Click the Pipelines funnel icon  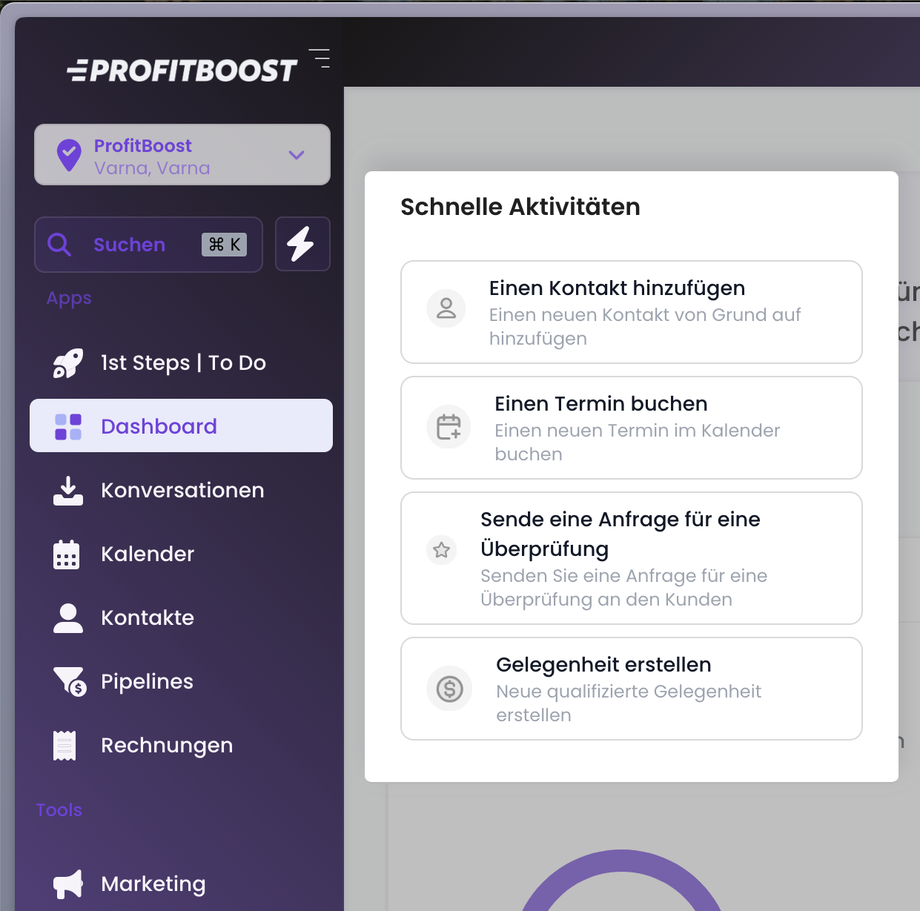pyautogui.click(x=68, y=682)
